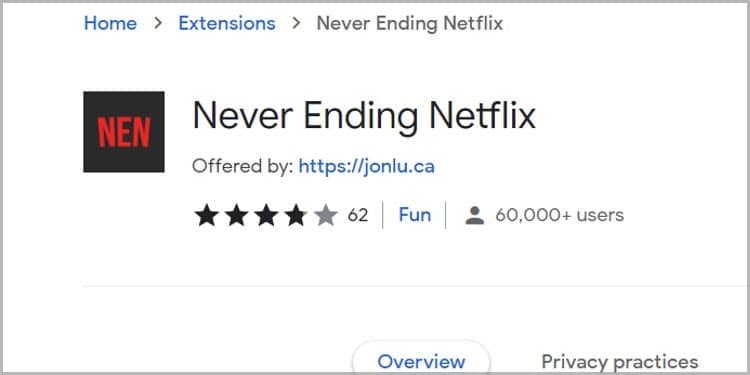The width and height of the screenshot is (750, 375).
Task: Click the second rating star
Action: pos(236,216)
